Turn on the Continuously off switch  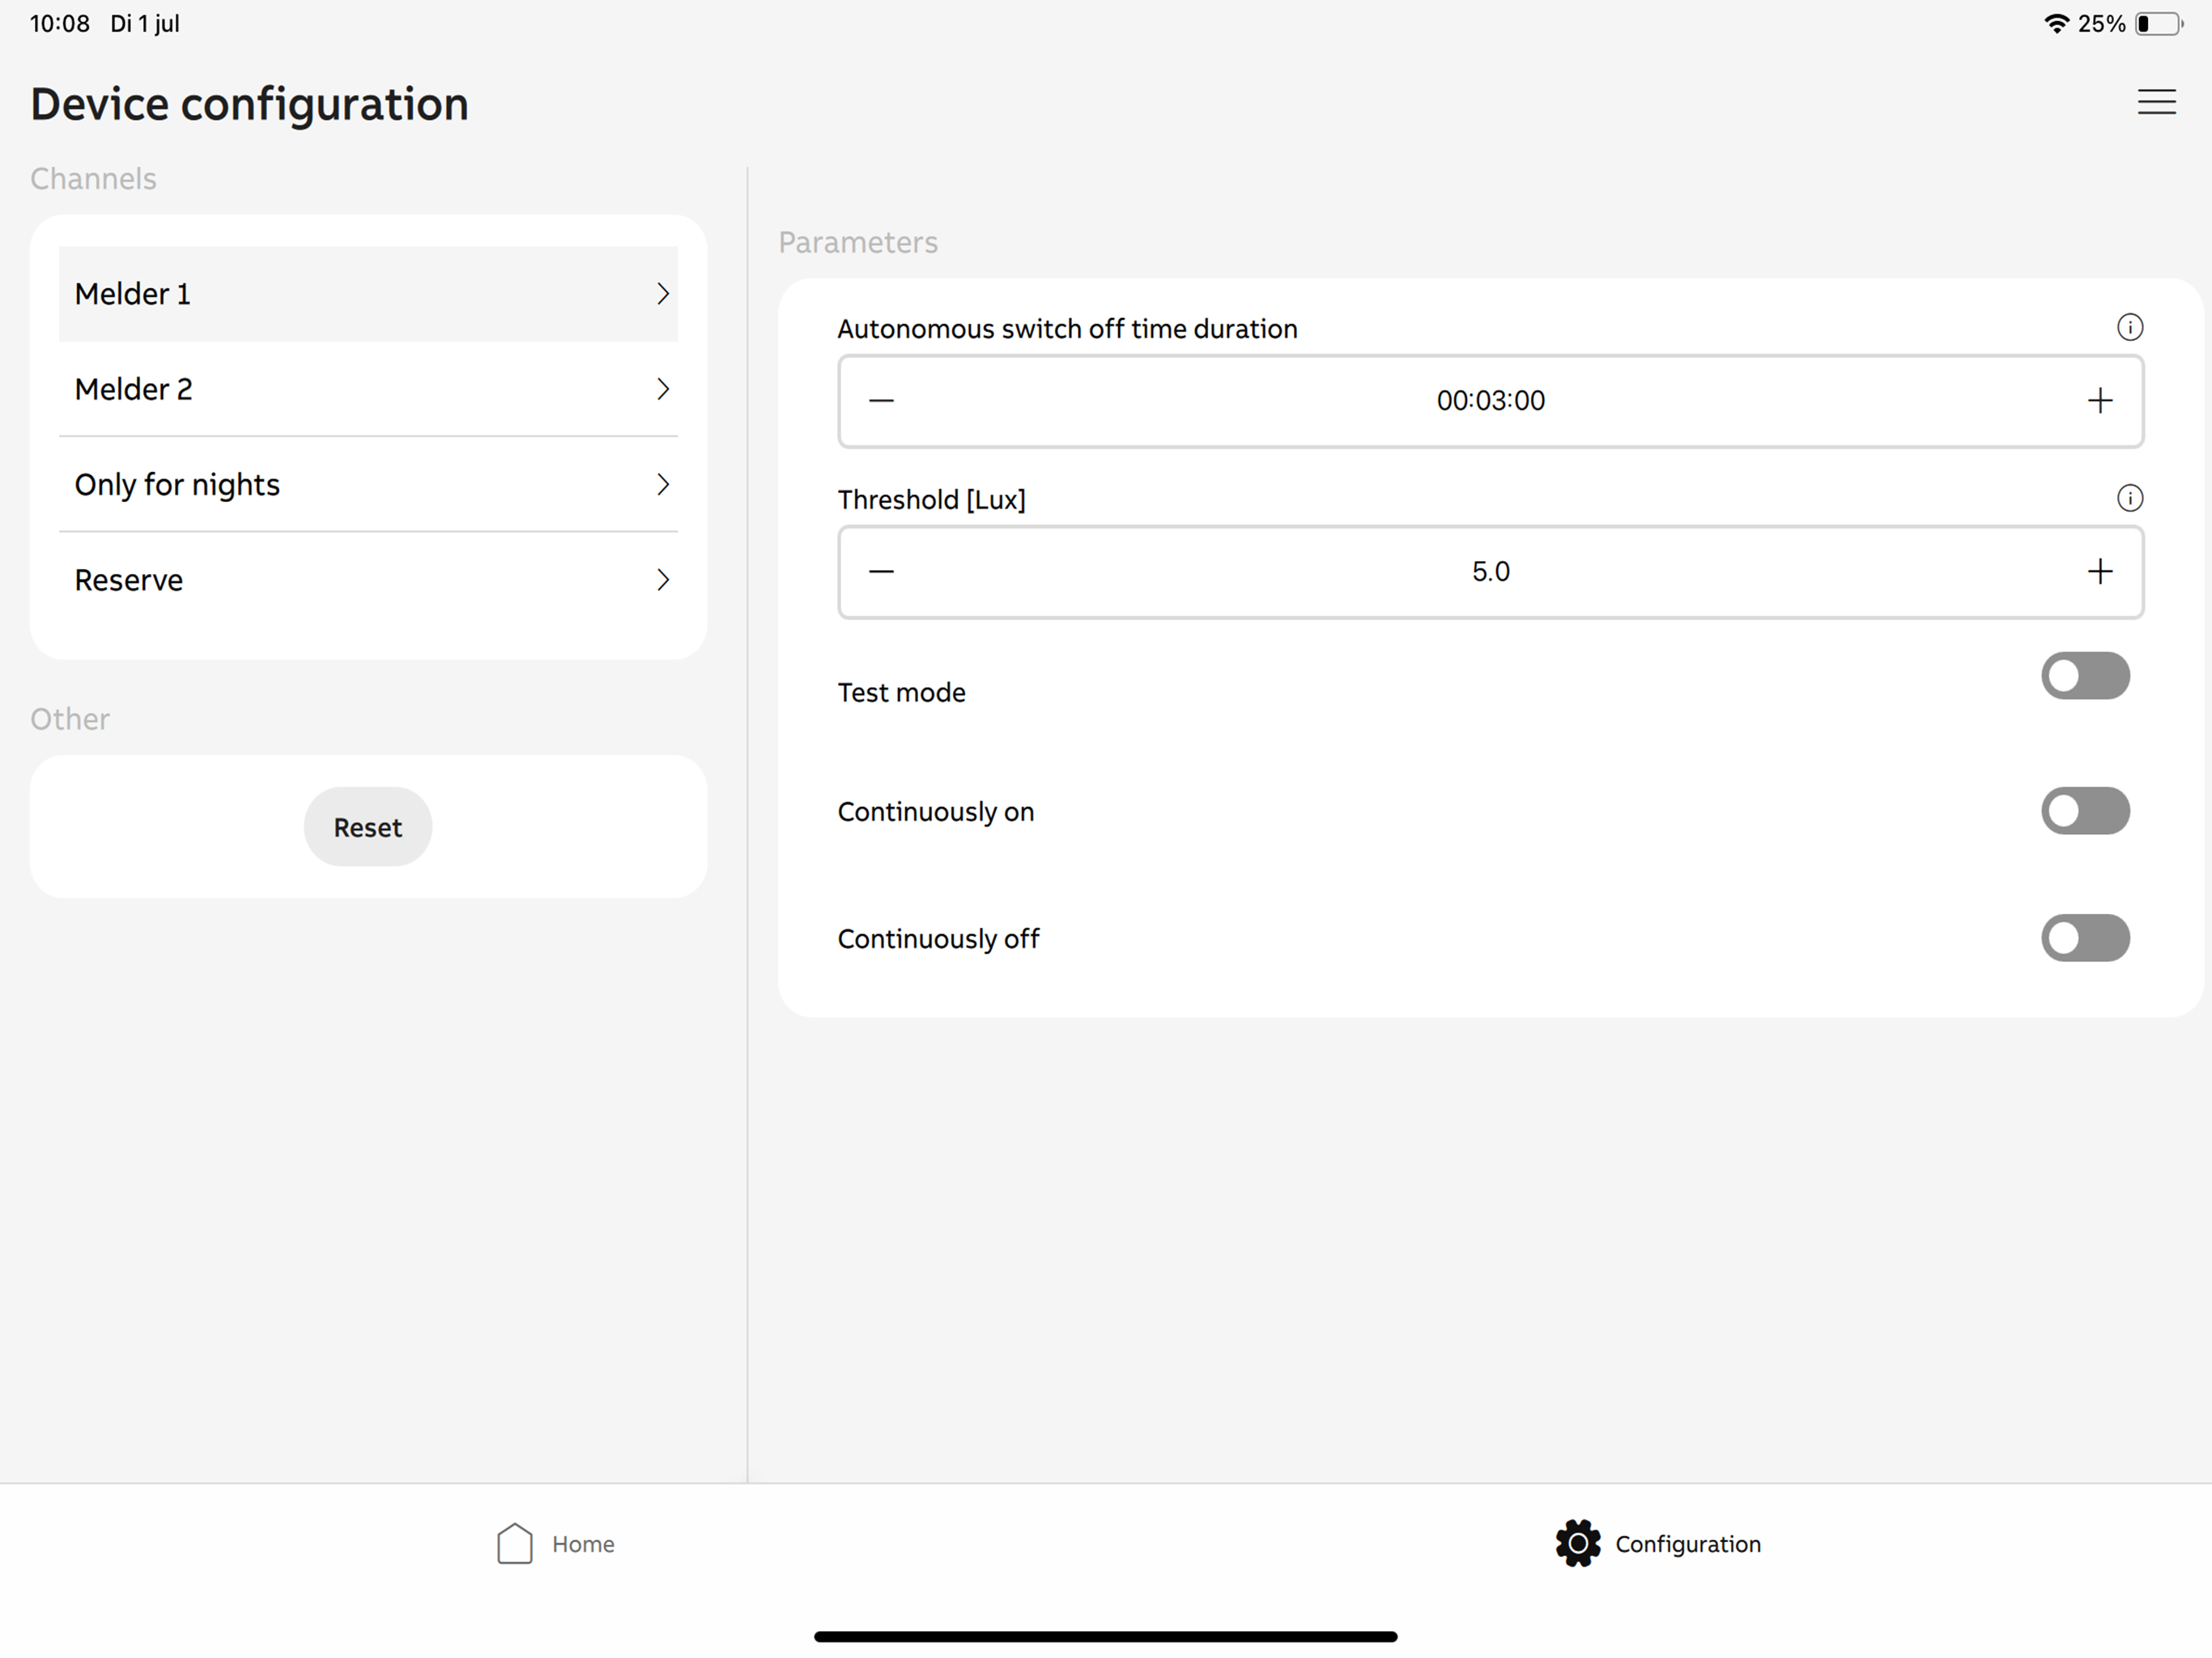click(x=2085, y=938)
